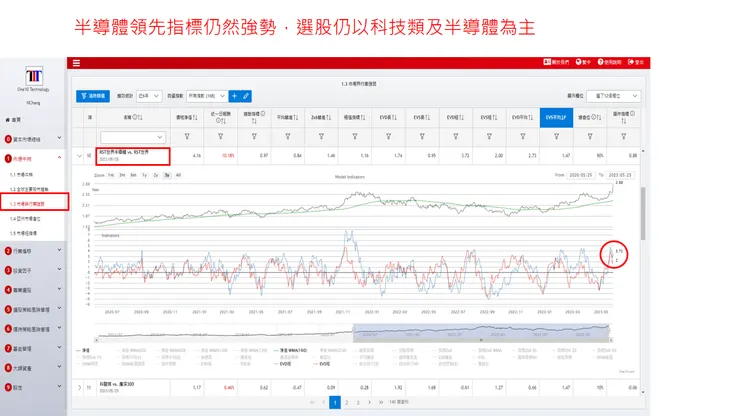The height and width of the screenshot is (416, 740).
Task: Click navigator left range handle
Action: pos(353,330)
